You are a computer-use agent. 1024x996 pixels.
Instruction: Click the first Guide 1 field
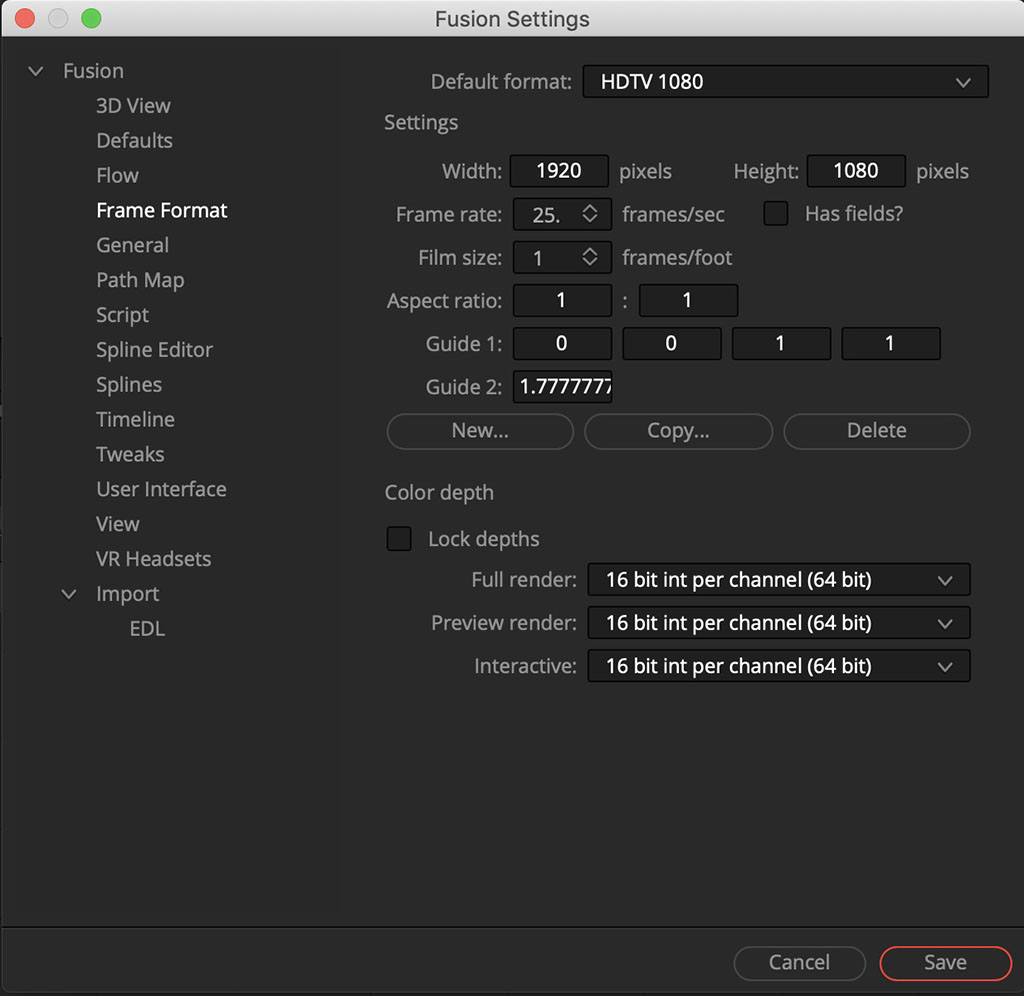pyautogui.click(x=562, y=344)
